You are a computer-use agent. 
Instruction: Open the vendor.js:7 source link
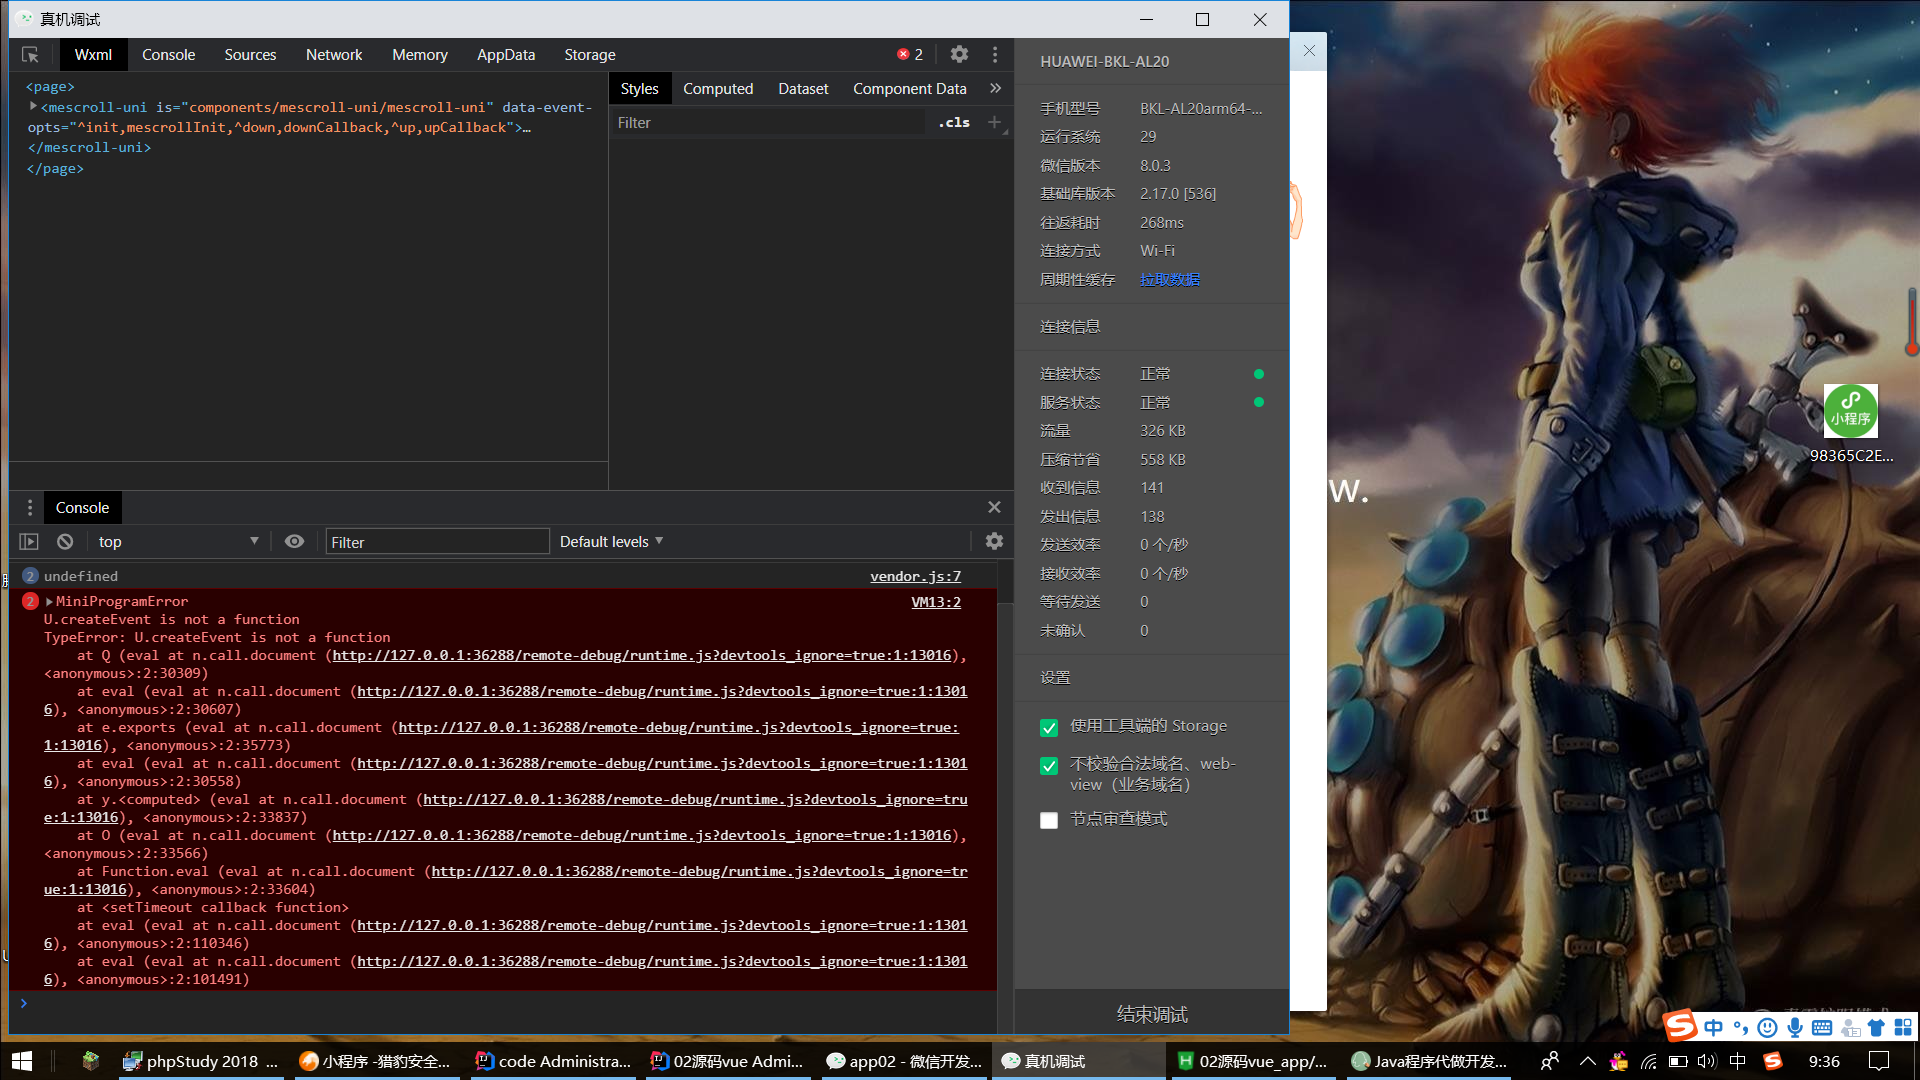point(915,576)
